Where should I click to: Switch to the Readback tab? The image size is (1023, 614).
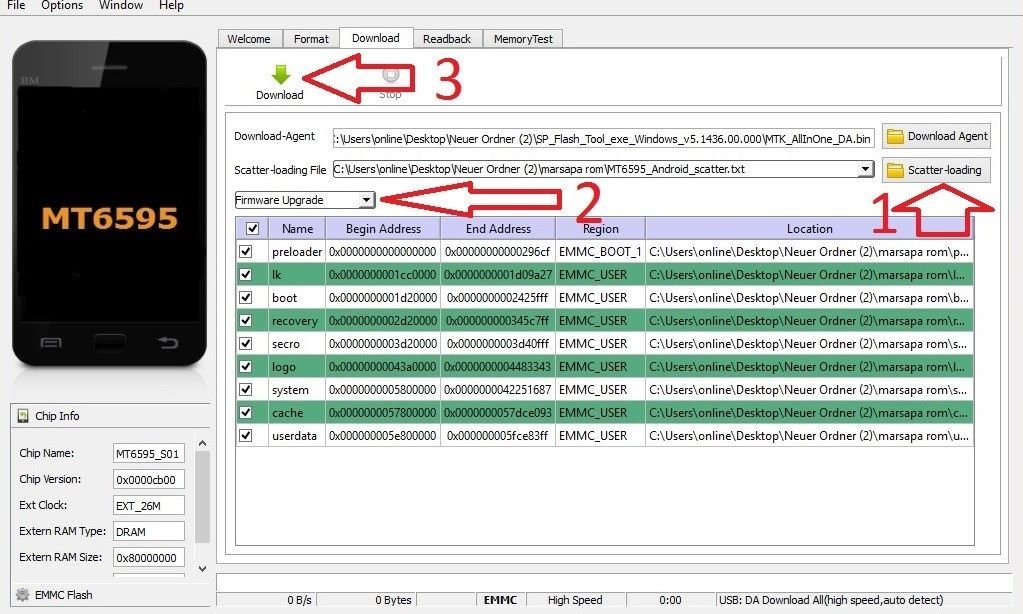point(447,39)
